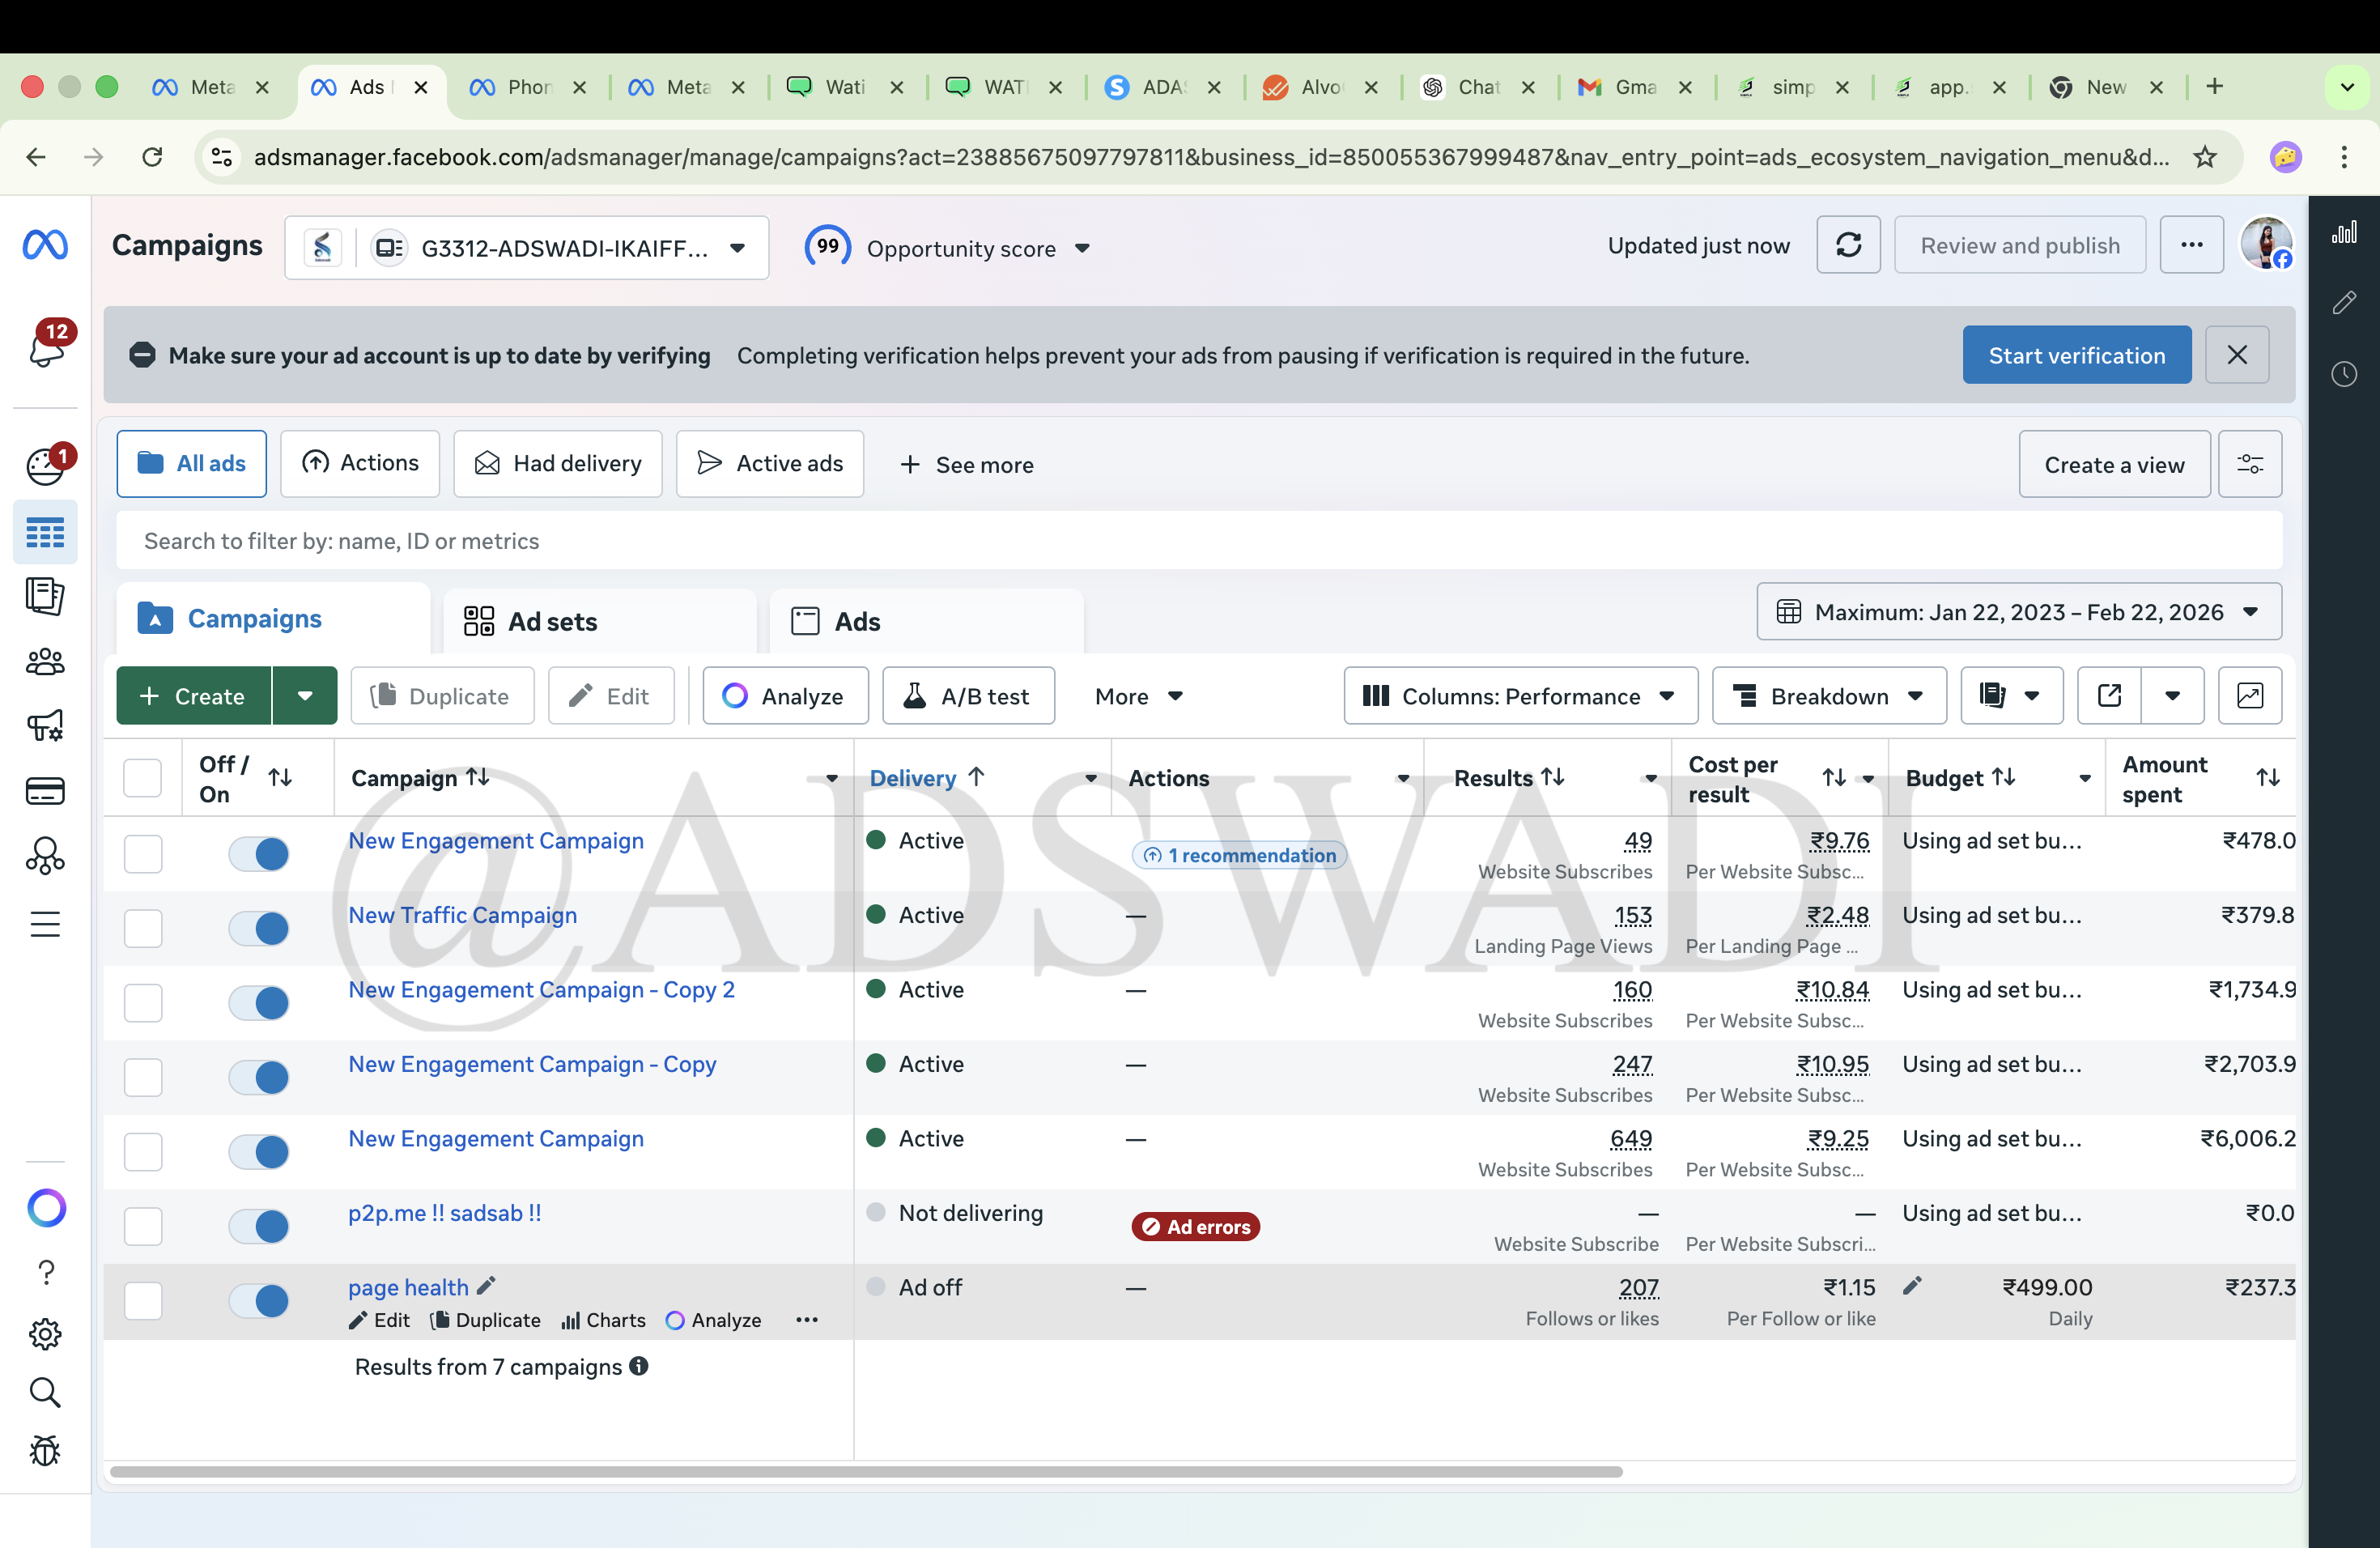Click the search to filter by name field

pos(700,541)
